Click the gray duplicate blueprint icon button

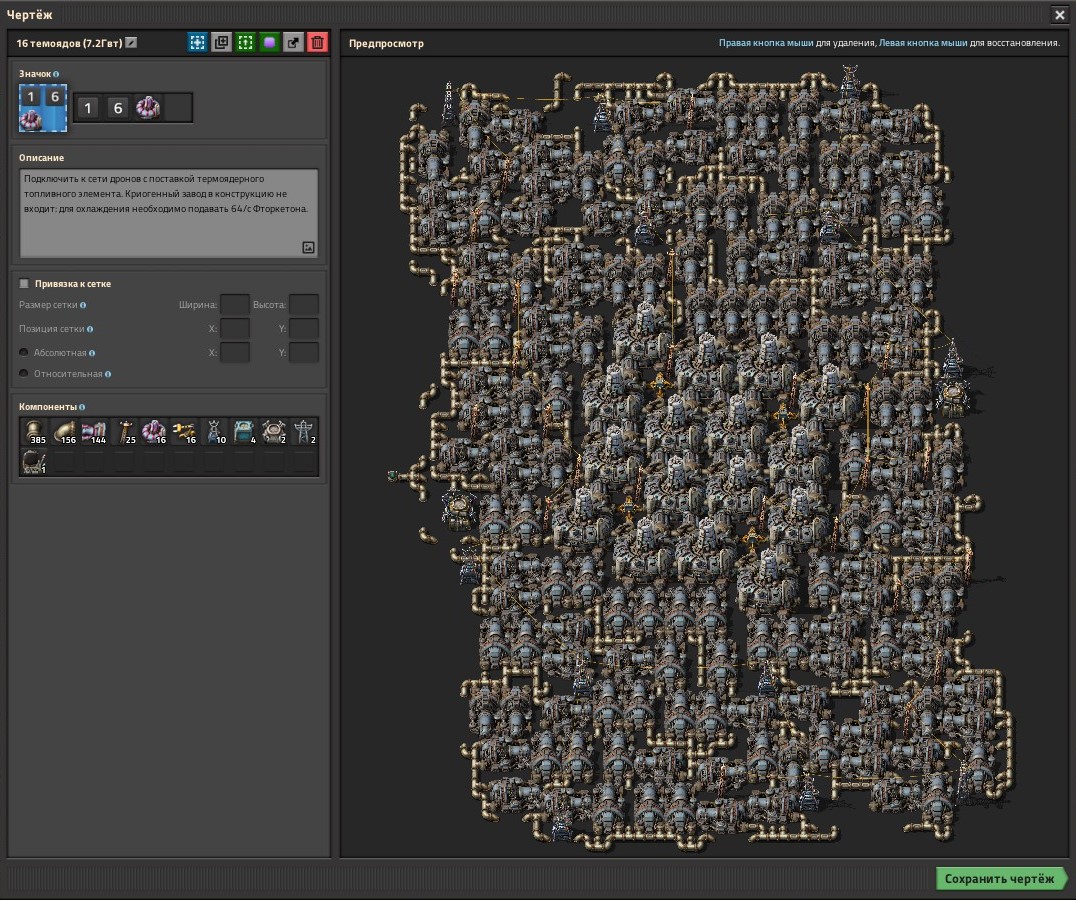click(x=222, y=43)
